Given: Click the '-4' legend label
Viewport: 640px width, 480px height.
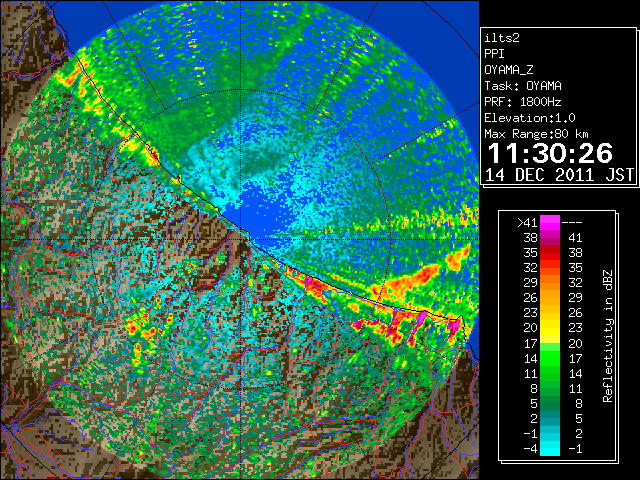Looking at the screenshot, I should click(x=530, y=449).
